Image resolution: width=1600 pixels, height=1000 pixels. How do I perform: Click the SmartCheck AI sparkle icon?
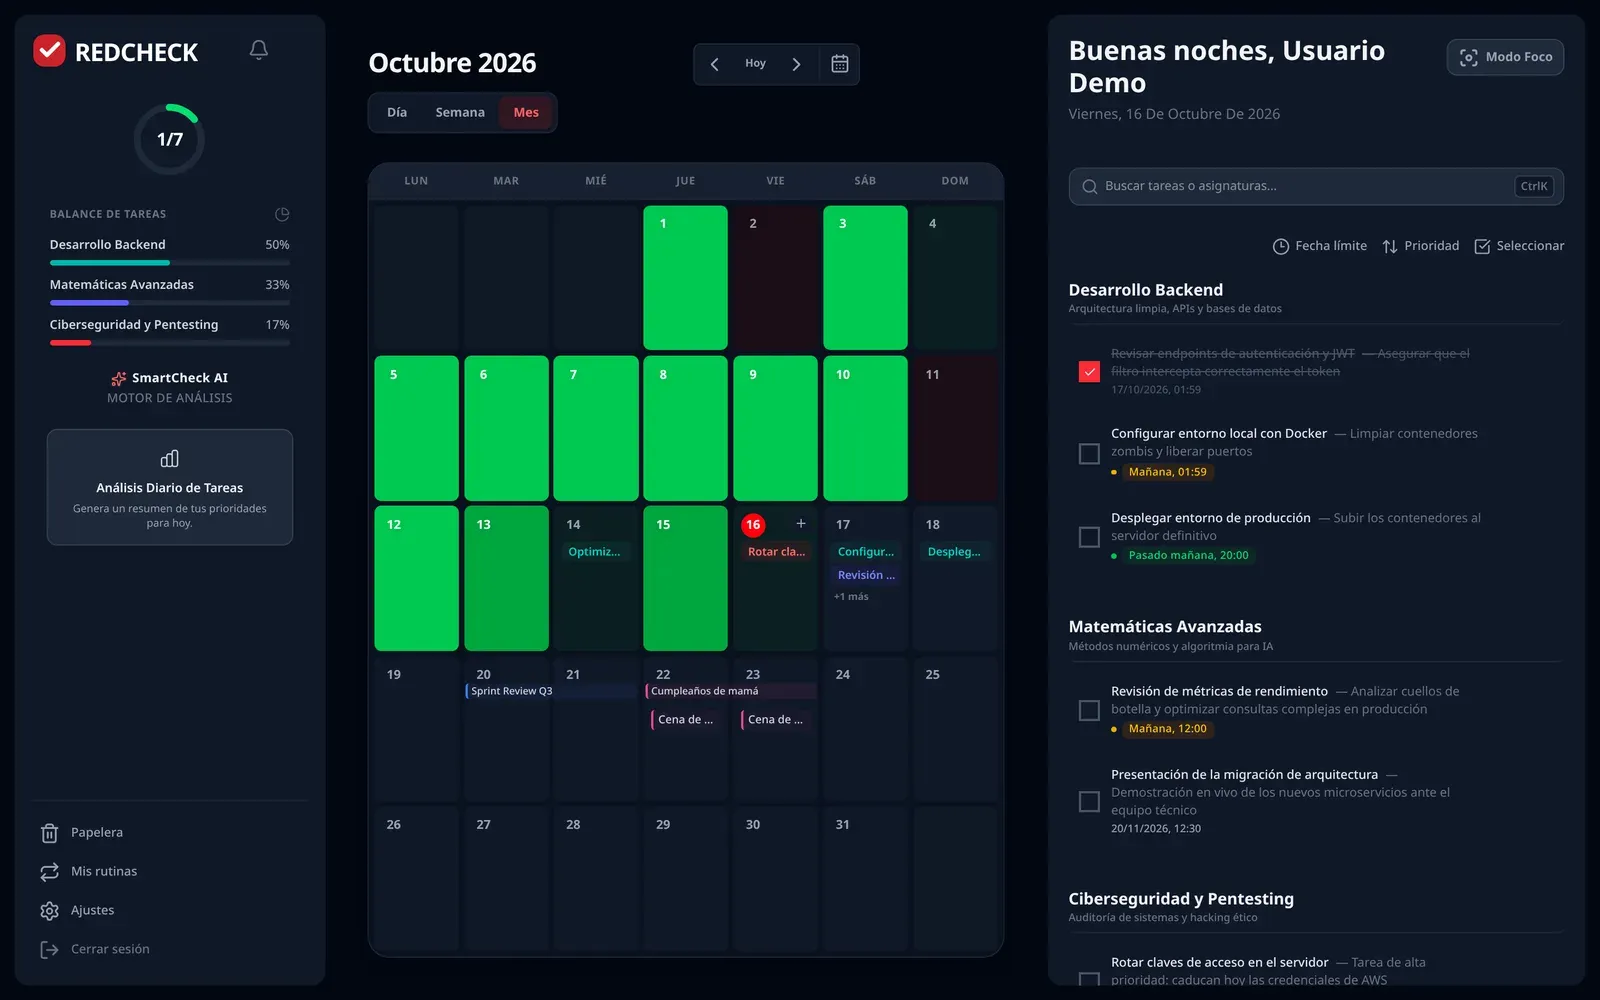click(x=119, y=378)
